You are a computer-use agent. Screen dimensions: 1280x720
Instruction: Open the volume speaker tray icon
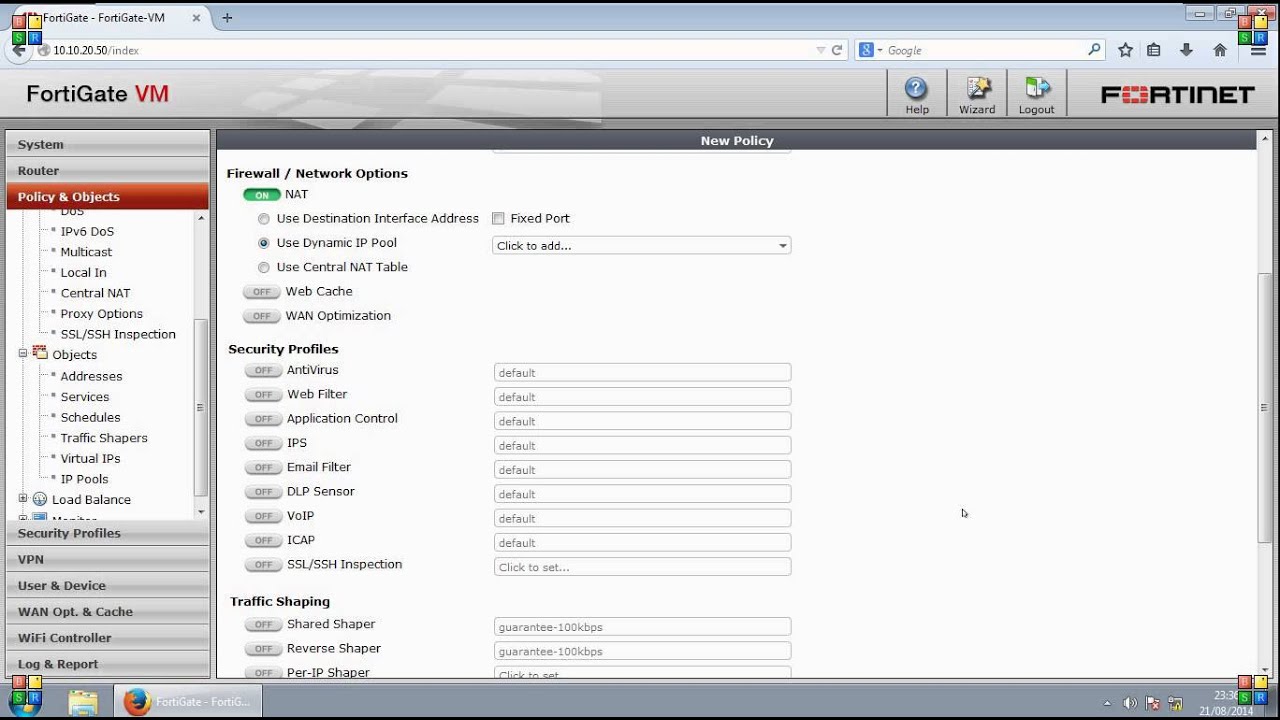pyautogui.click(x=1130, y=703)
